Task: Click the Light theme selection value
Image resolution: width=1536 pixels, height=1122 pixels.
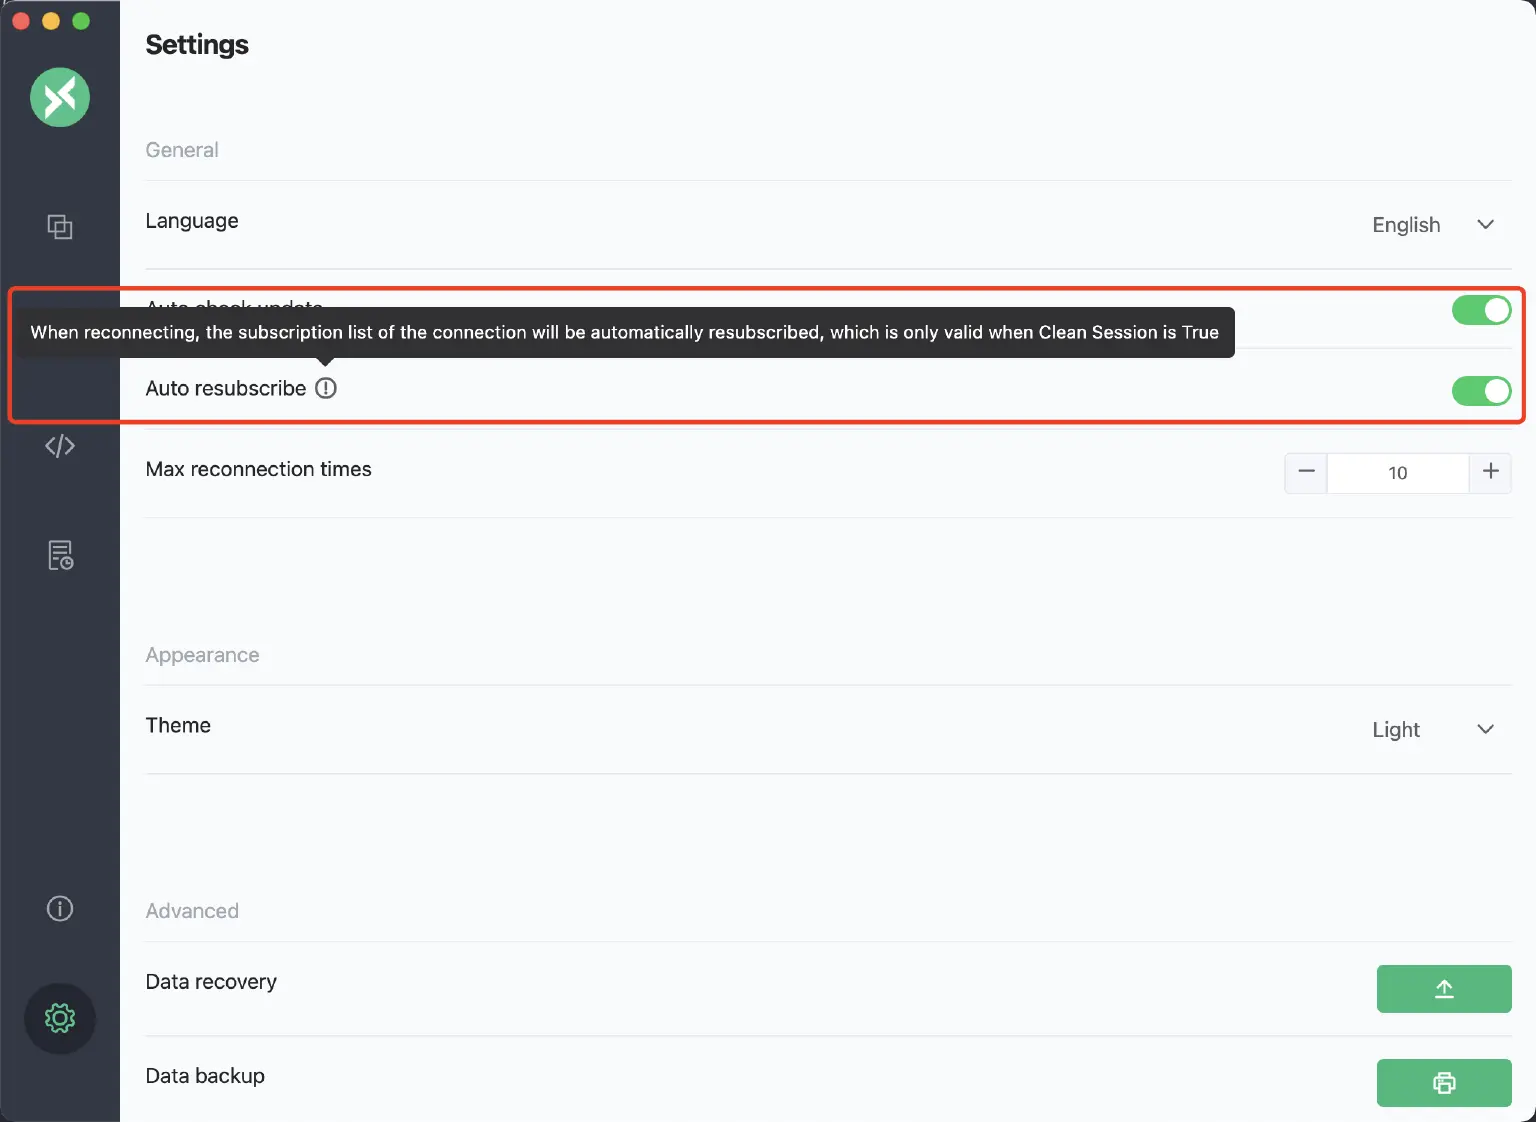Action: 1395,730
